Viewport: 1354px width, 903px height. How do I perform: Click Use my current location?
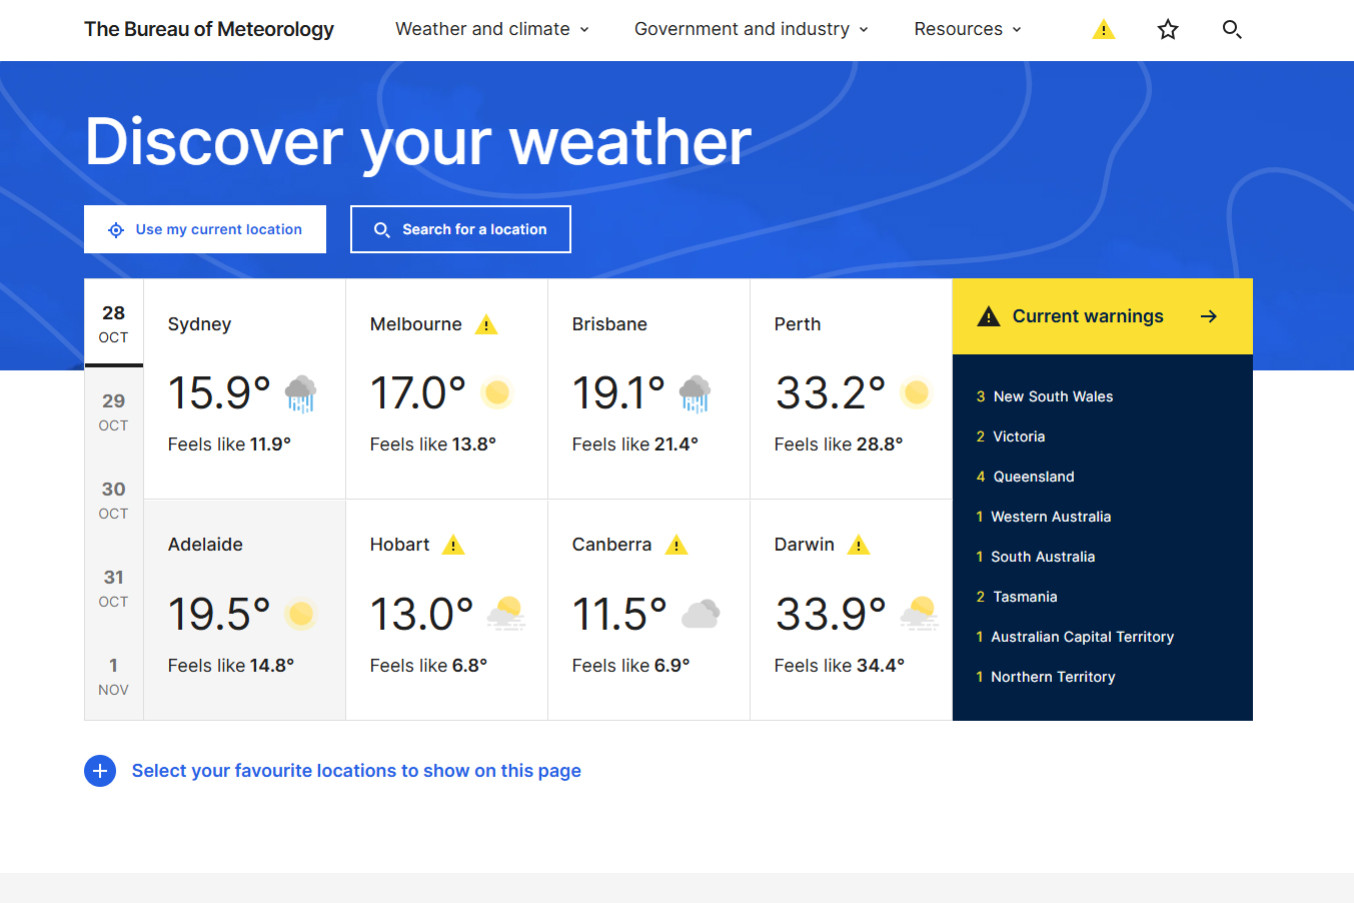coord(205,229)
